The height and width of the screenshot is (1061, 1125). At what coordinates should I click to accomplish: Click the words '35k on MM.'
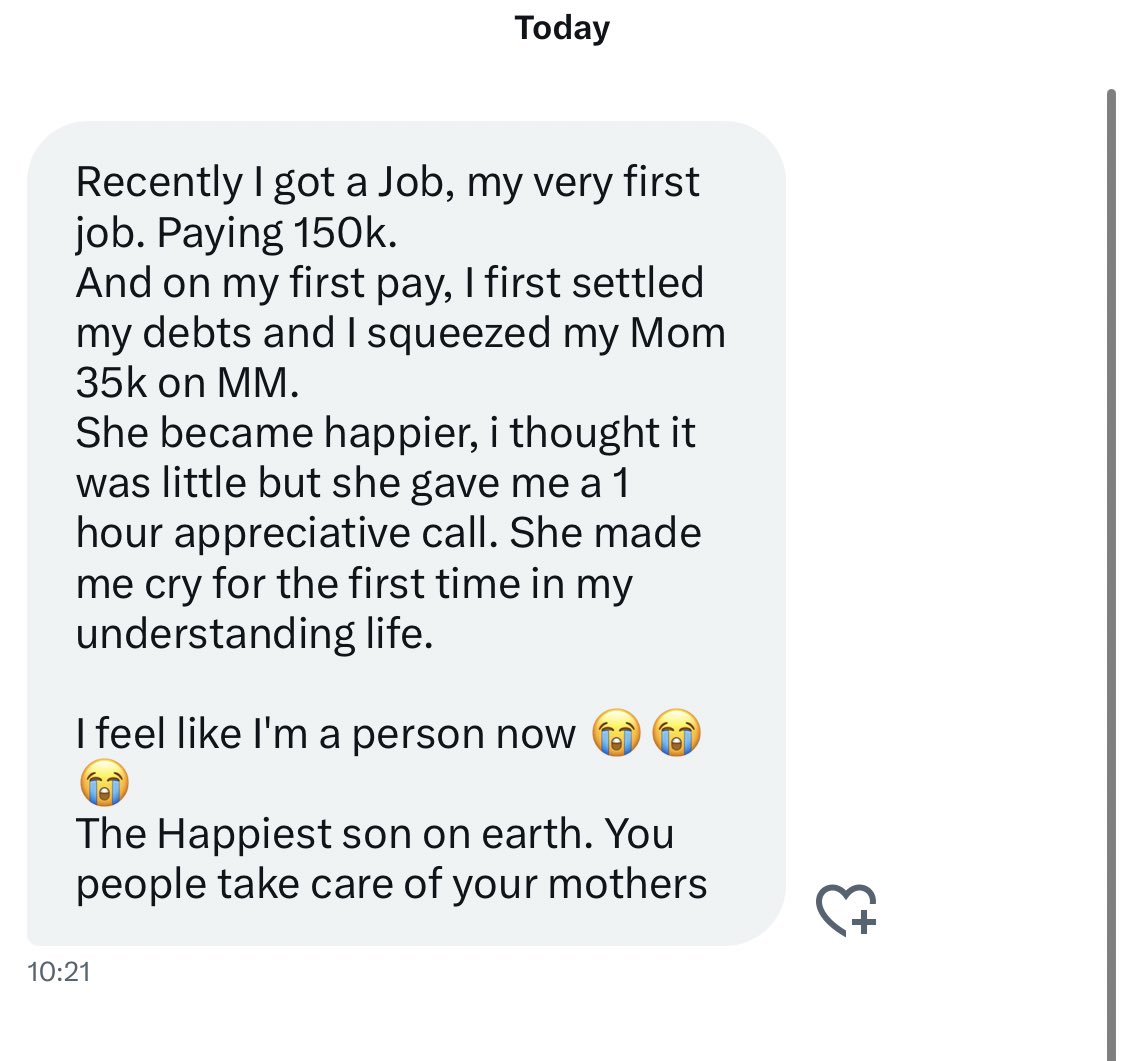[187, 382]
